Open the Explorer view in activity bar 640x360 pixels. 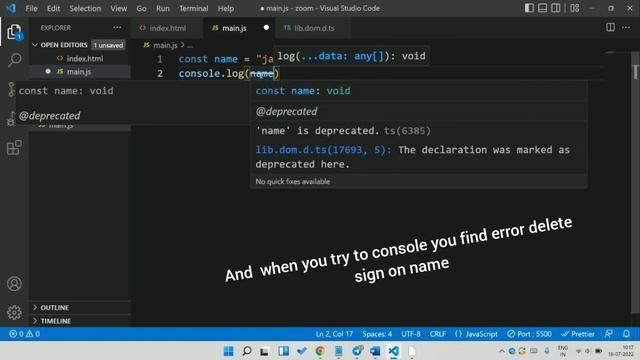pos(14,32)
